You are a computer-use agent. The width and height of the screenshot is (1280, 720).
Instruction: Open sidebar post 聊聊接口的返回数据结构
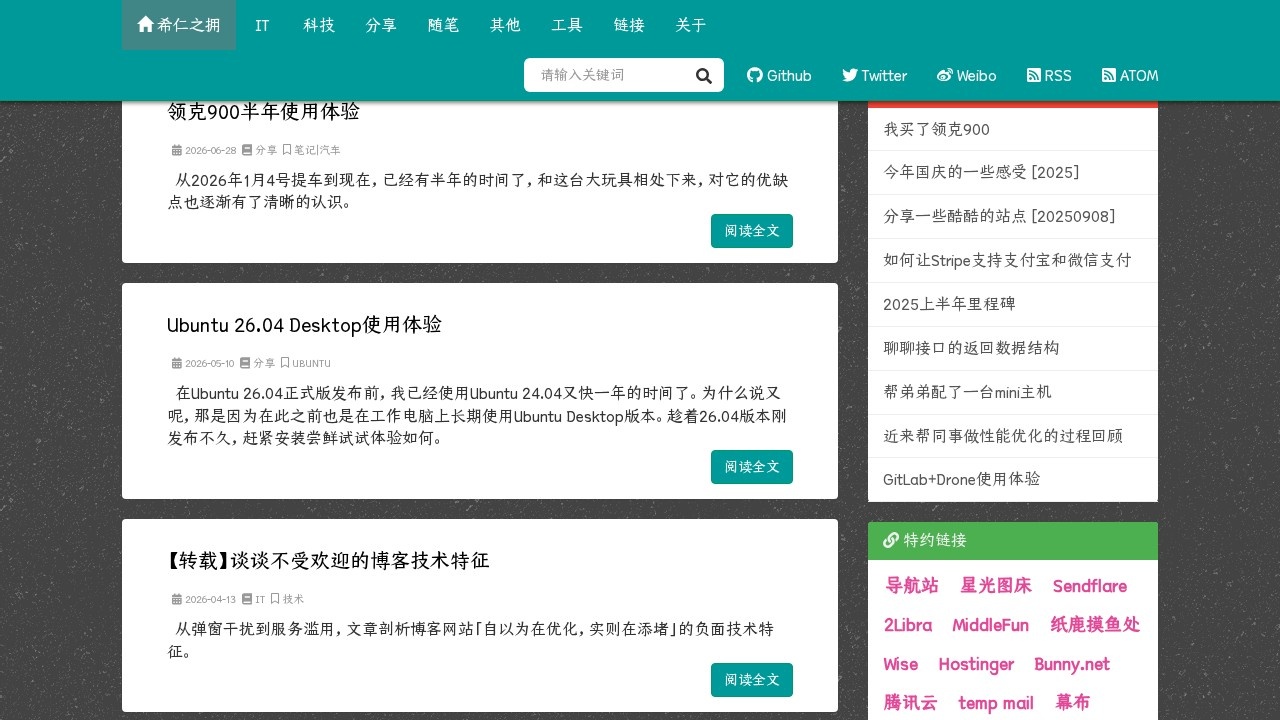coord(971,348)
